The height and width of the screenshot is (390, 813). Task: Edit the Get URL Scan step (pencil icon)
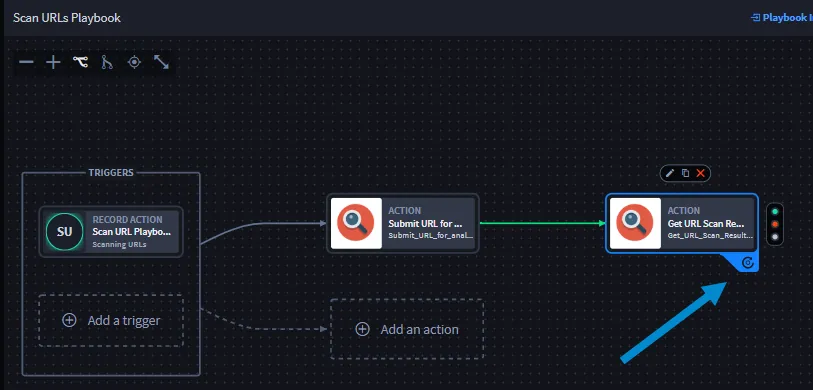click(x=670, y=173)
